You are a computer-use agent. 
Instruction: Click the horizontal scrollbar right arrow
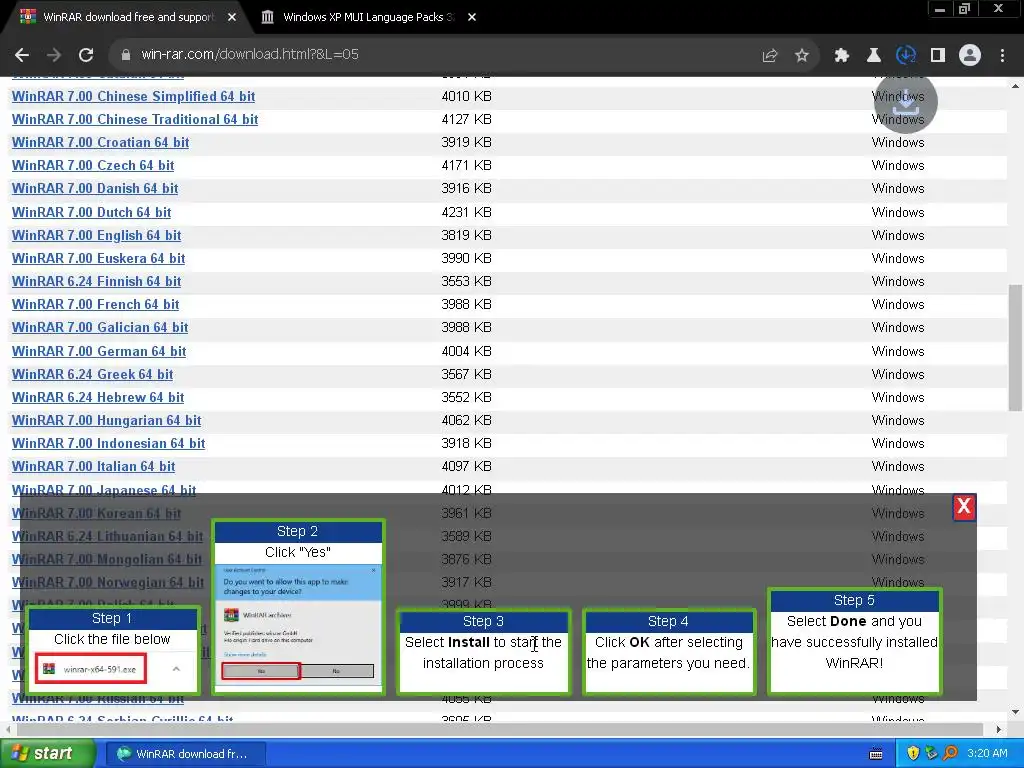pos(998,729)
